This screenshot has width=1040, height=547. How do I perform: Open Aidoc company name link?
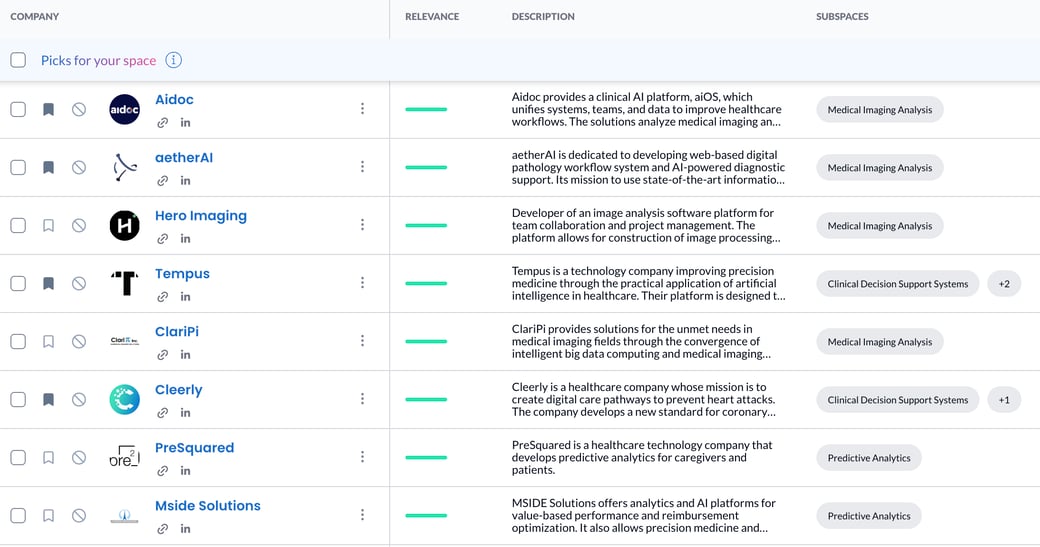pyautogui.click(x=174, y=99)
